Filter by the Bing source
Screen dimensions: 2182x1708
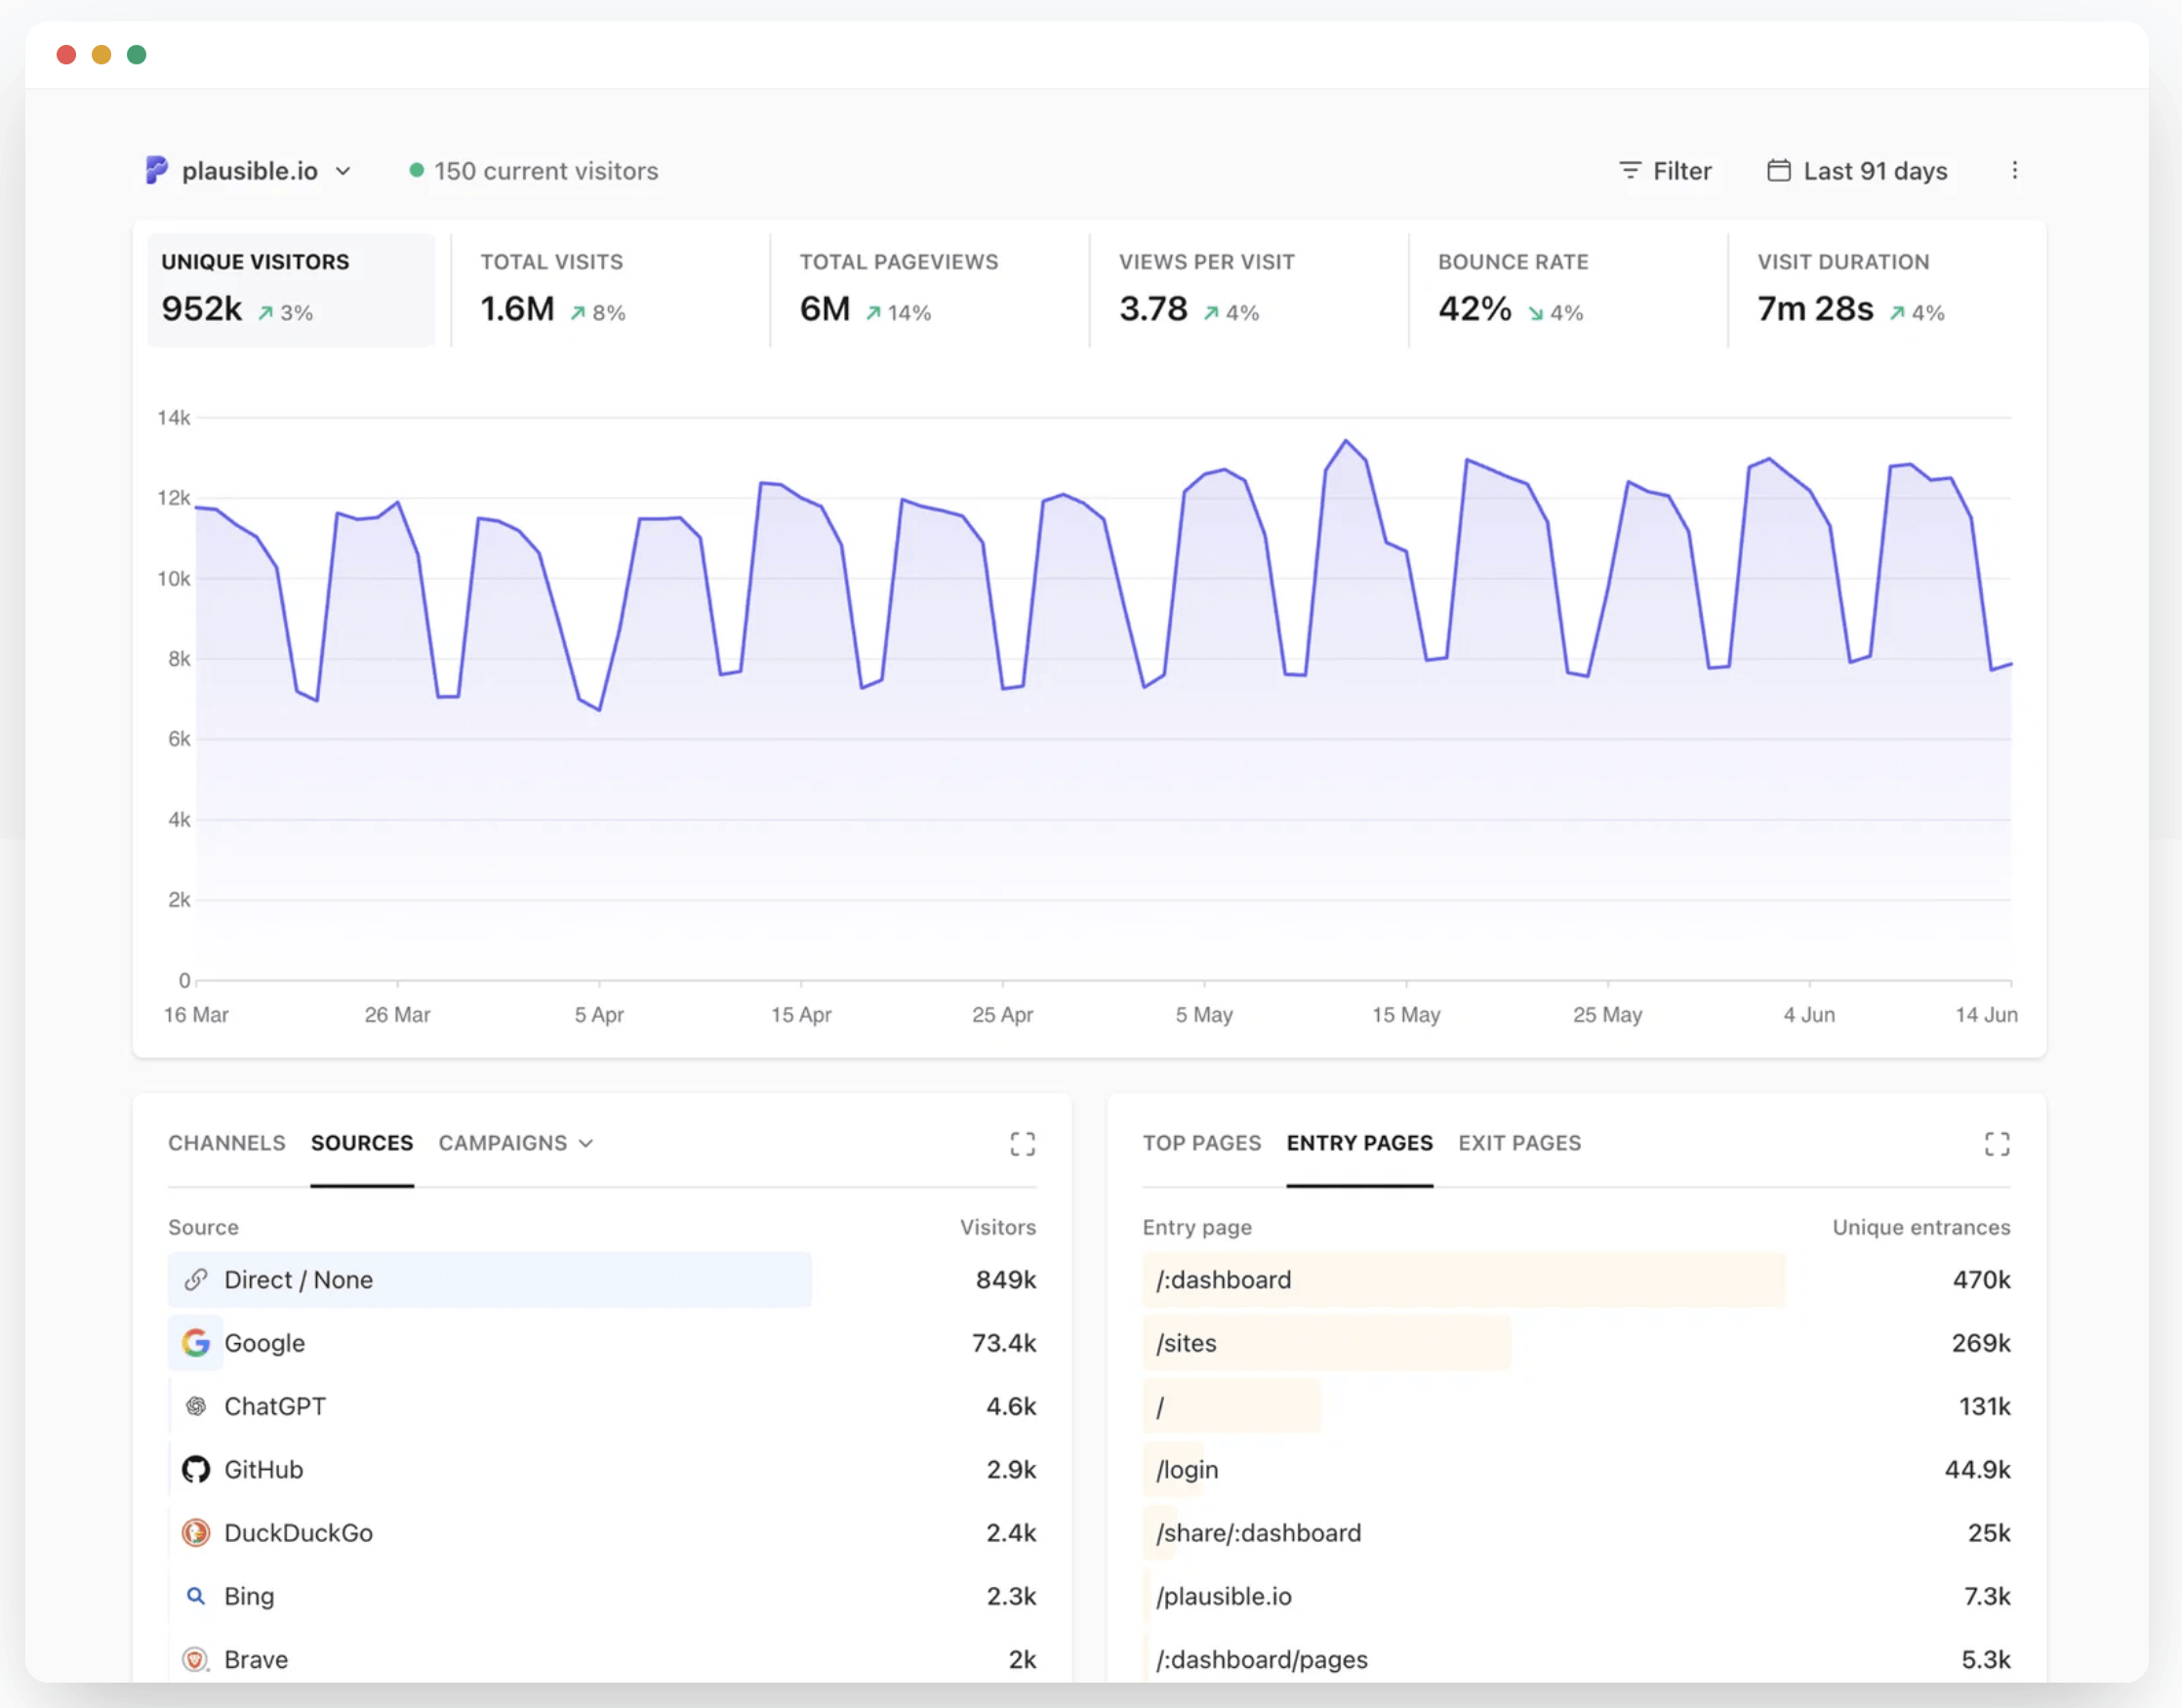coord(602,1596)
